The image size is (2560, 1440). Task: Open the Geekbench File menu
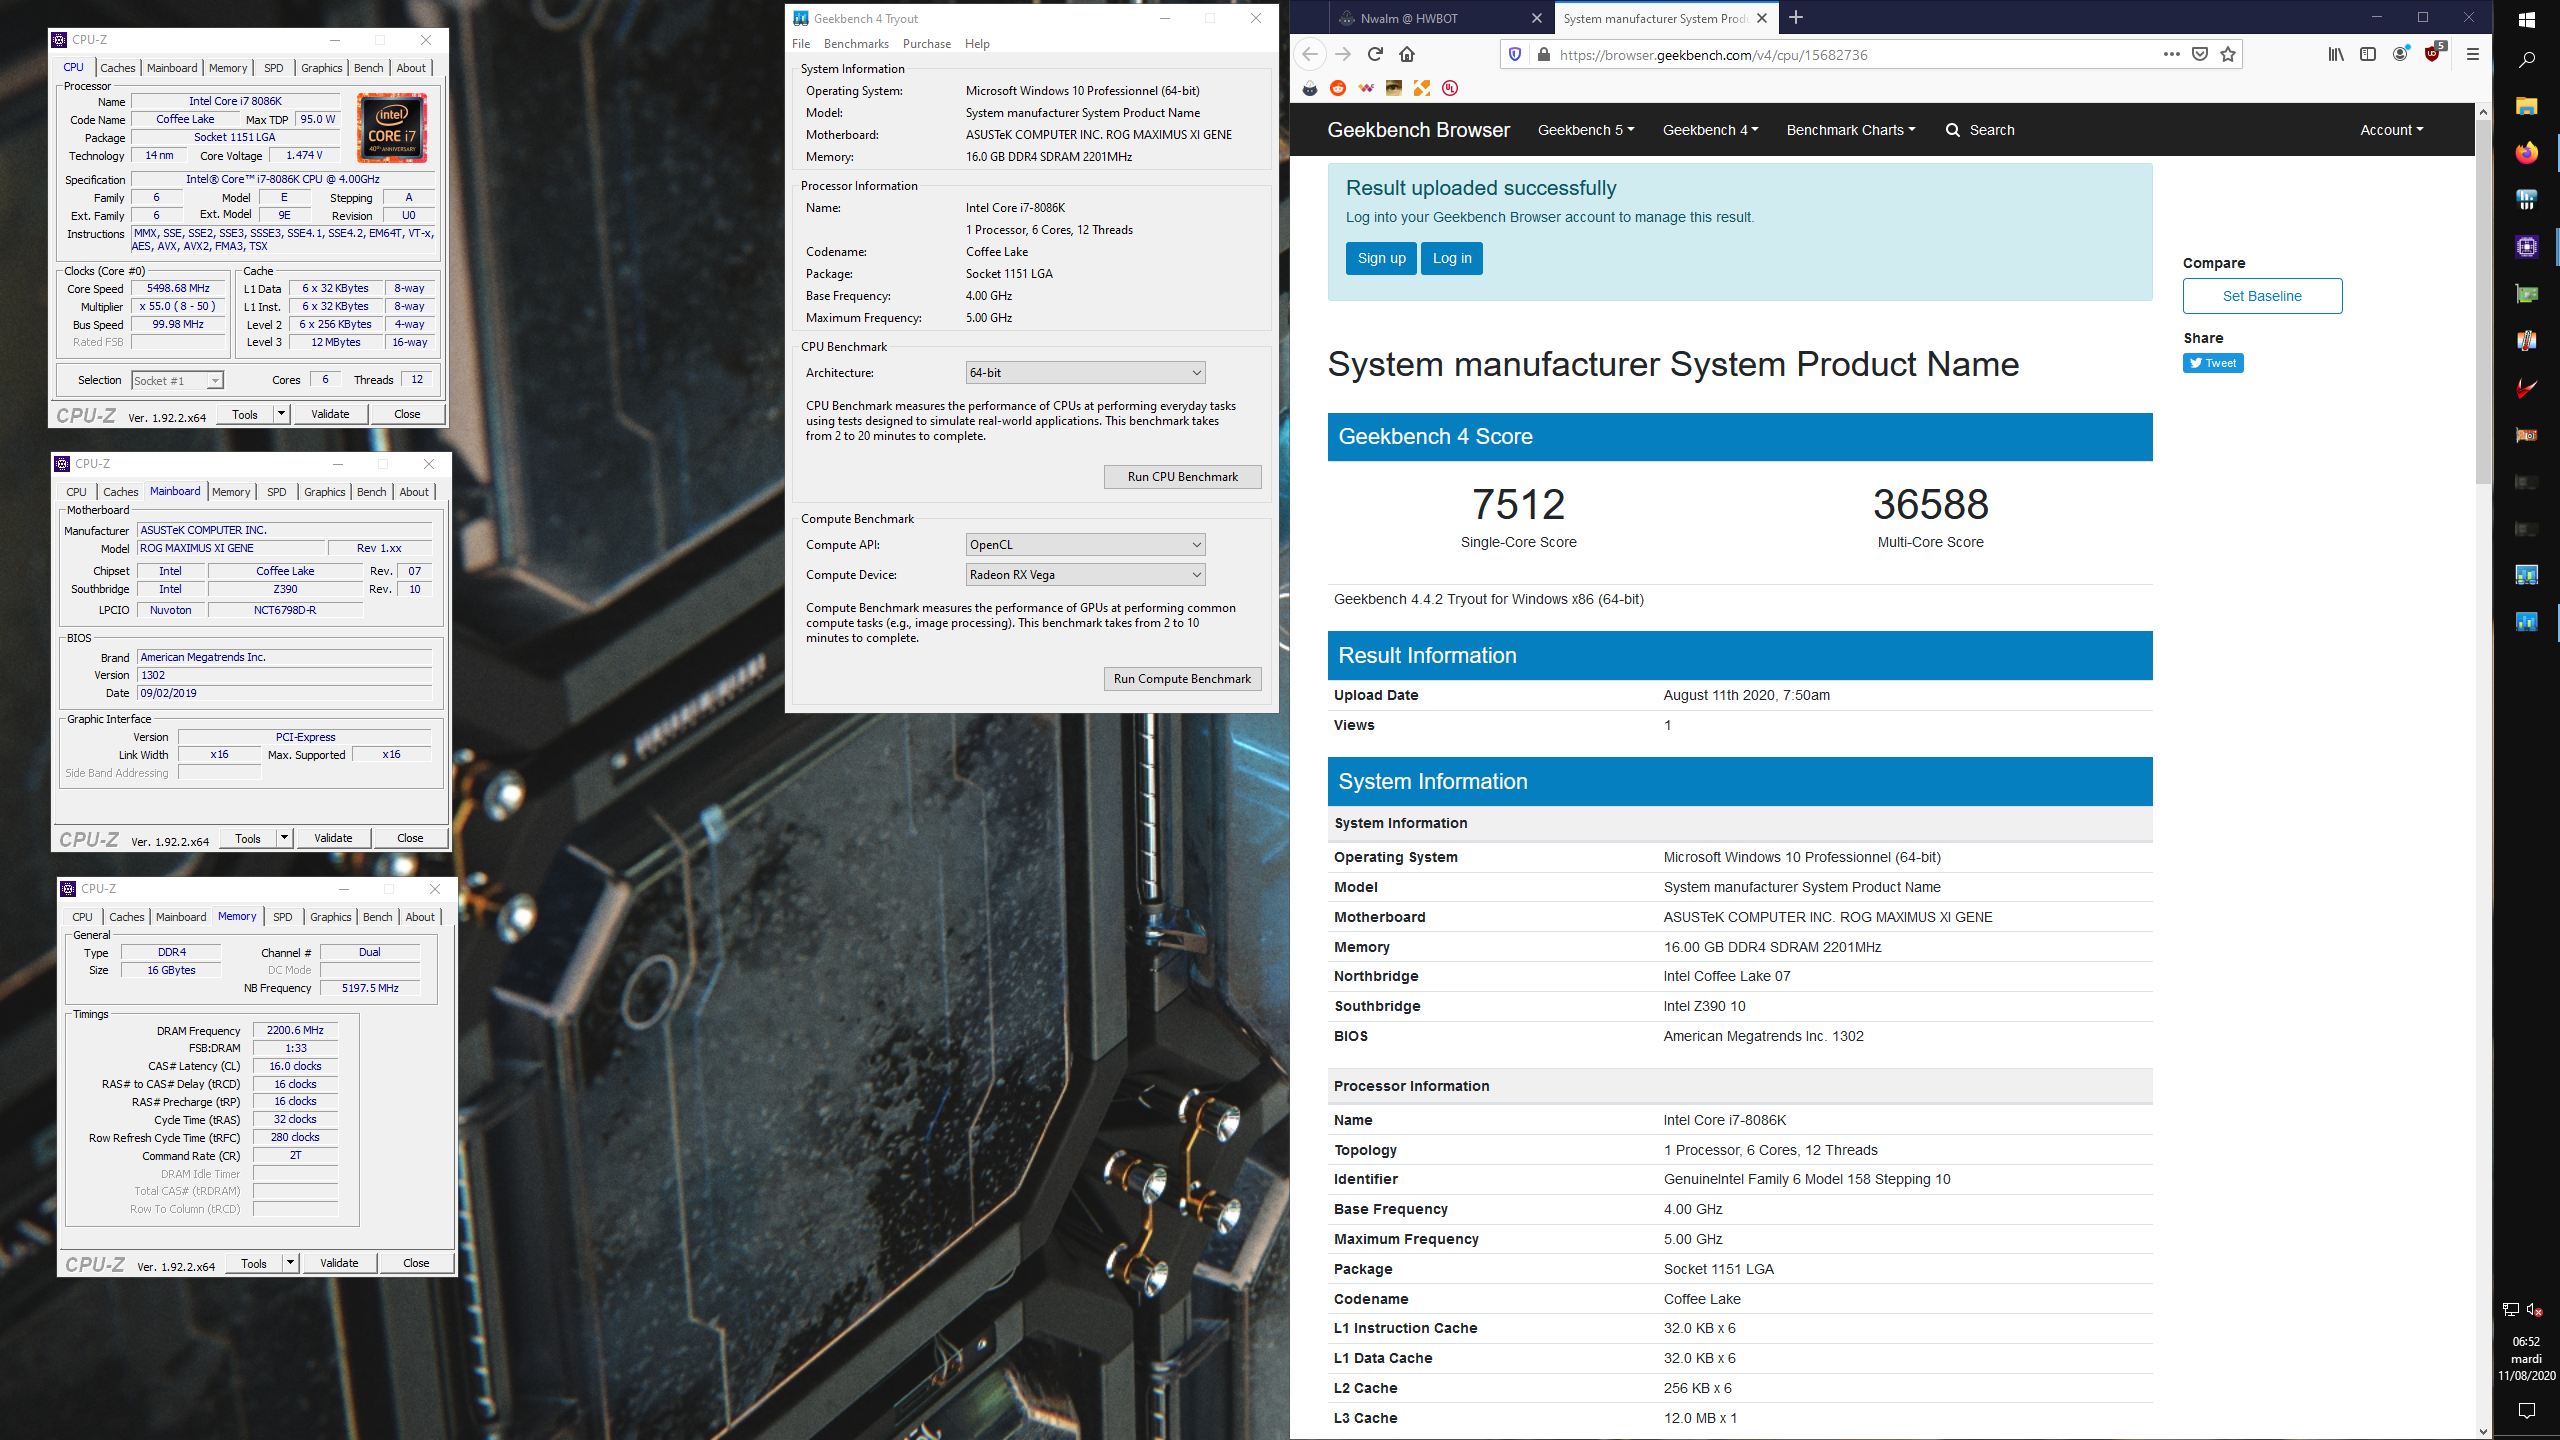tap(801, 44)
